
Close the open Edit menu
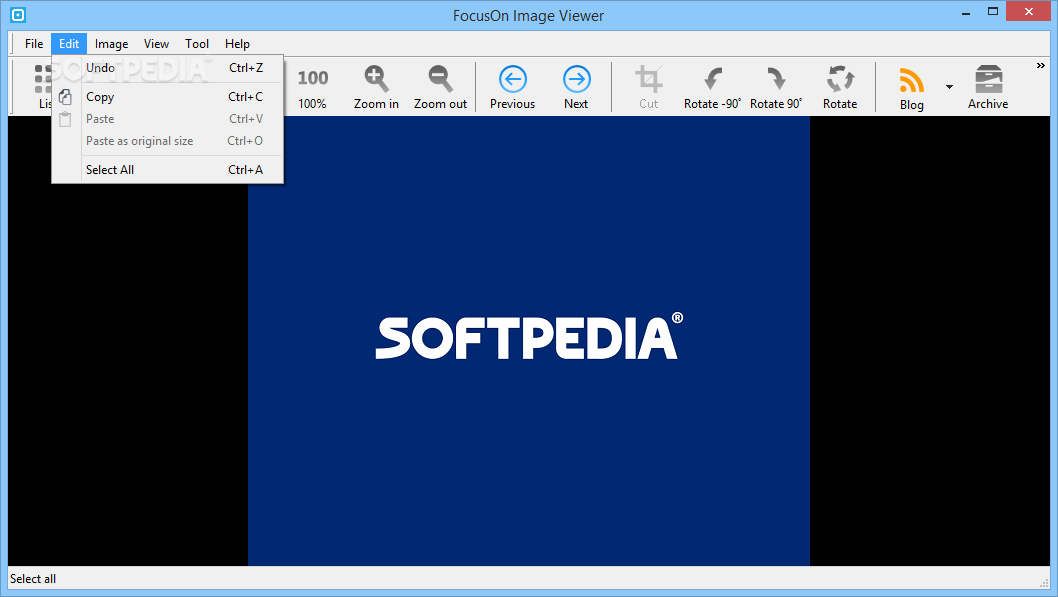click(69, 44)
